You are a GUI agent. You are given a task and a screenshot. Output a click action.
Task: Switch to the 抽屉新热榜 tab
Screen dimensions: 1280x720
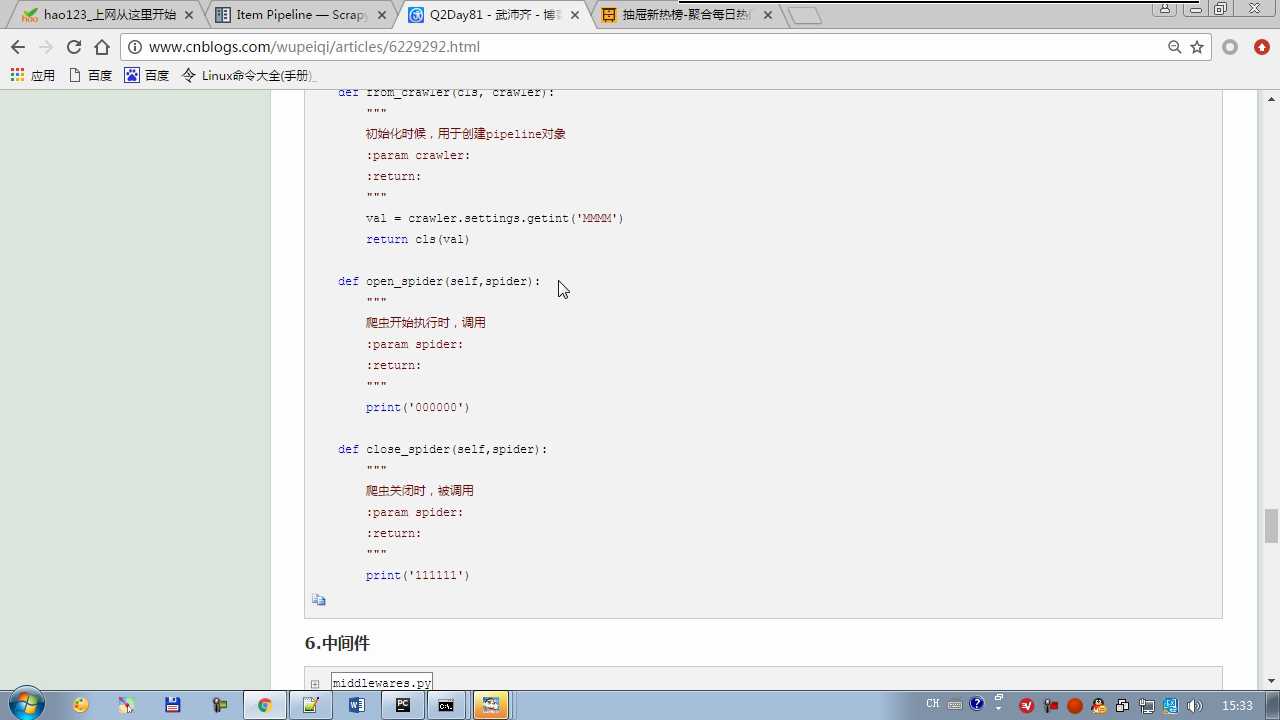(687, 15)
